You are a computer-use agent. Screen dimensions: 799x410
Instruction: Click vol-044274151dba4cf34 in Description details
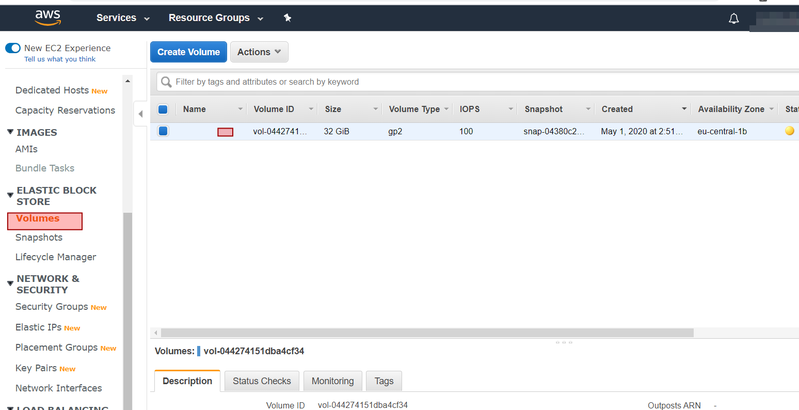[363, 405]
